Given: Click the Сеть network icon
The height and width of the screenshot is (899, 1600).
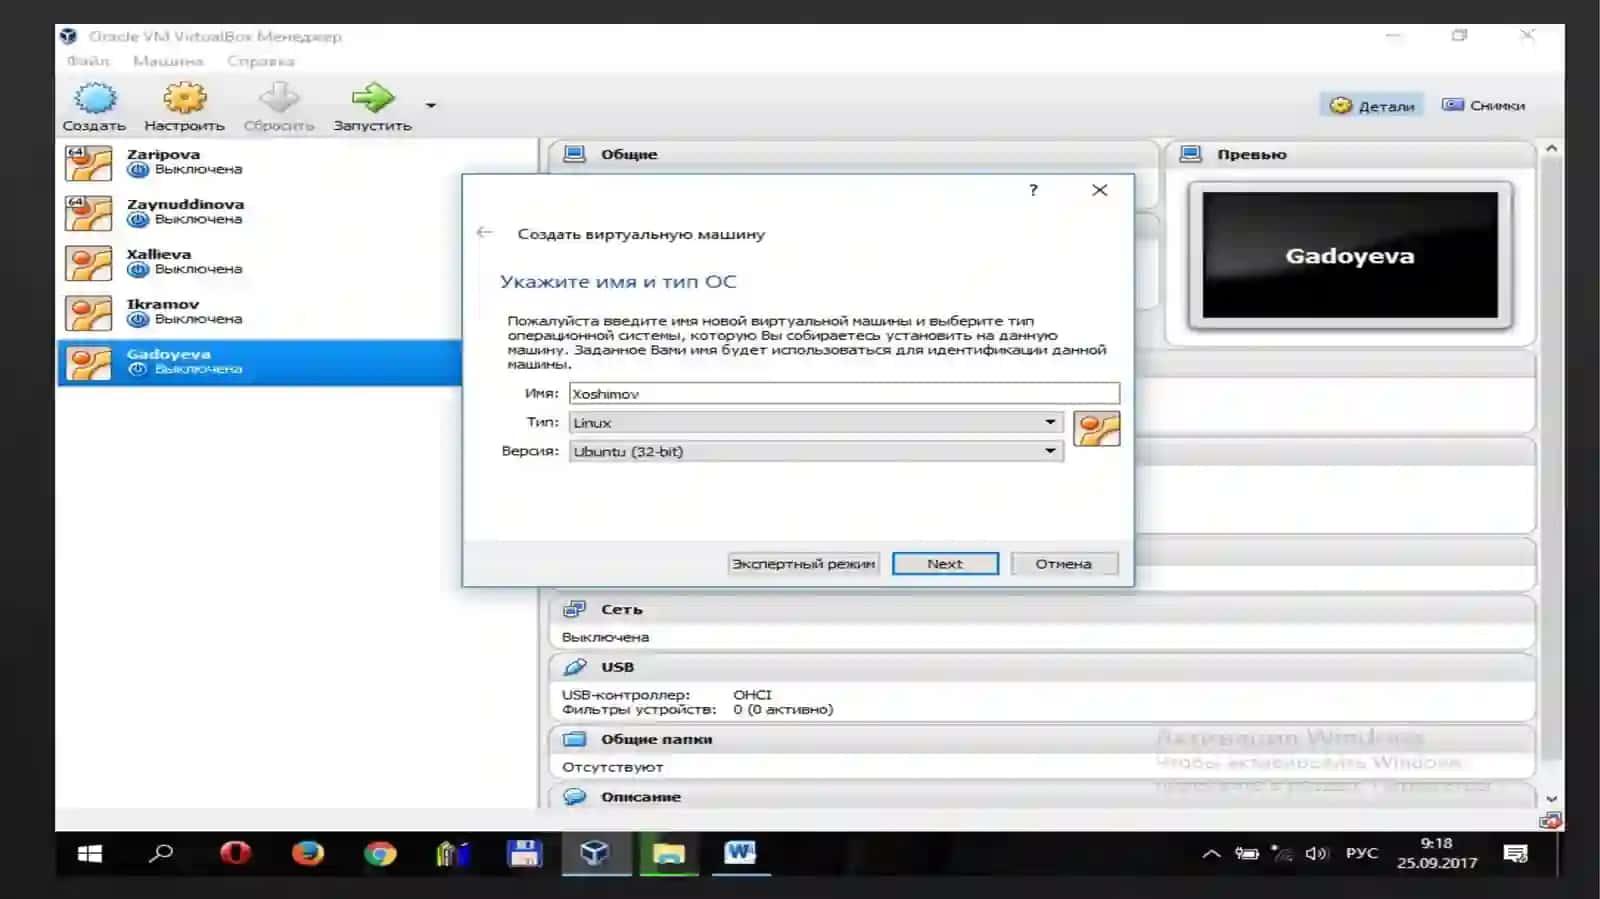Looking at the screenshot, I should 574,609.
